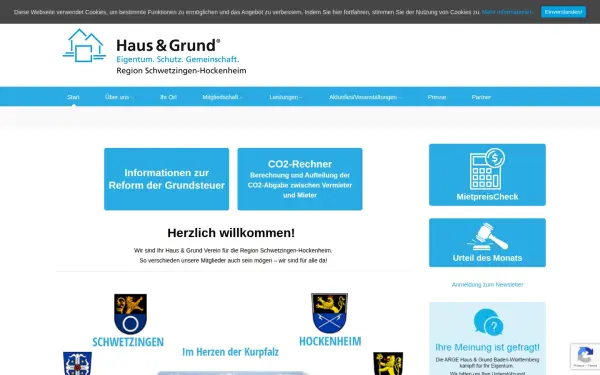Click the 'So verschieden unsere Mitglieder' line
The image size is (600, 375).
click(x=233, y=261)
